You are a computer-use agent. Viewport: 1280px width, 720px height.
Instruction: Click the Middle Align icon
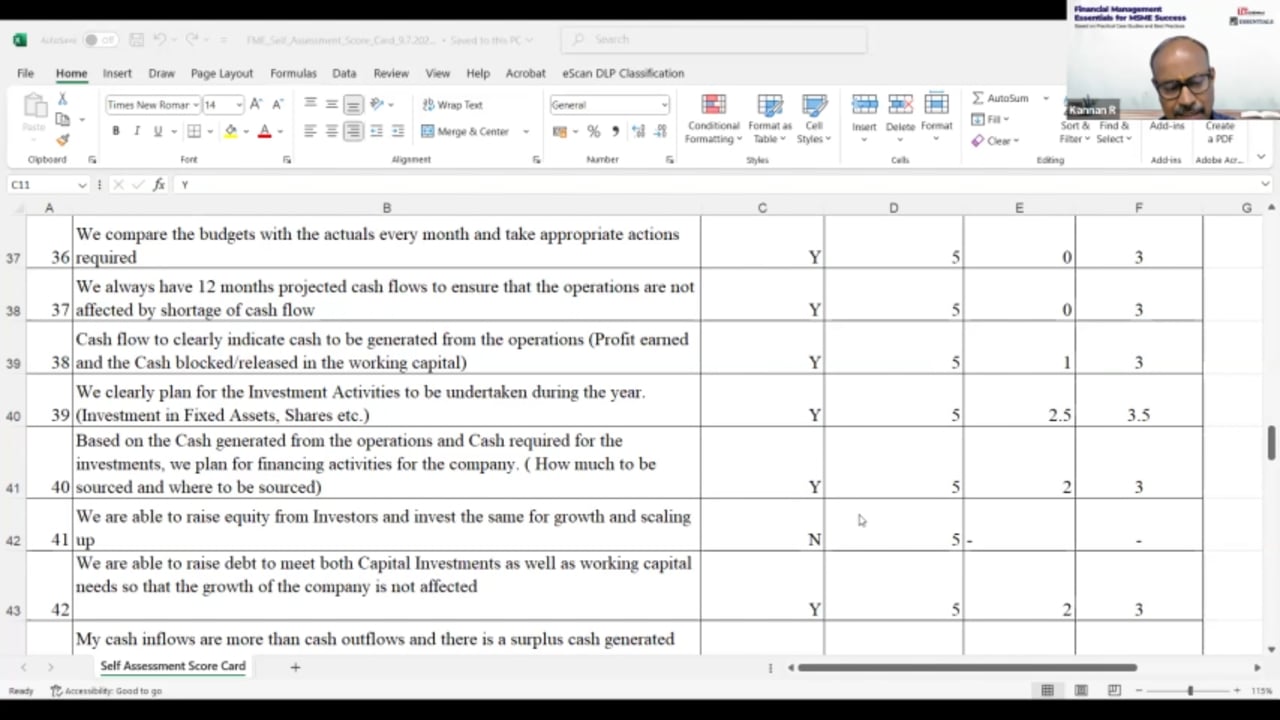pyautogui.click(x=331, y=104)
